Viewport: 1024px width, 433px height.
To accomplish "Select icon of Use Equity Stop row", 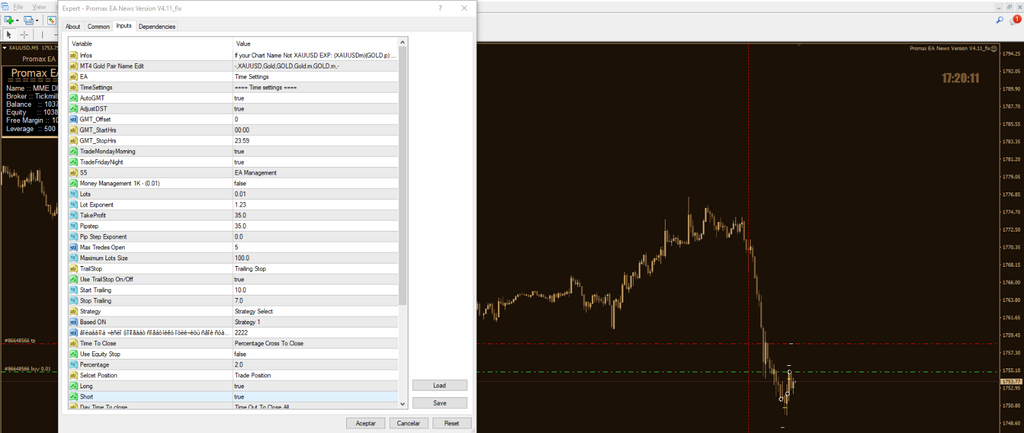I will (74, 354).
